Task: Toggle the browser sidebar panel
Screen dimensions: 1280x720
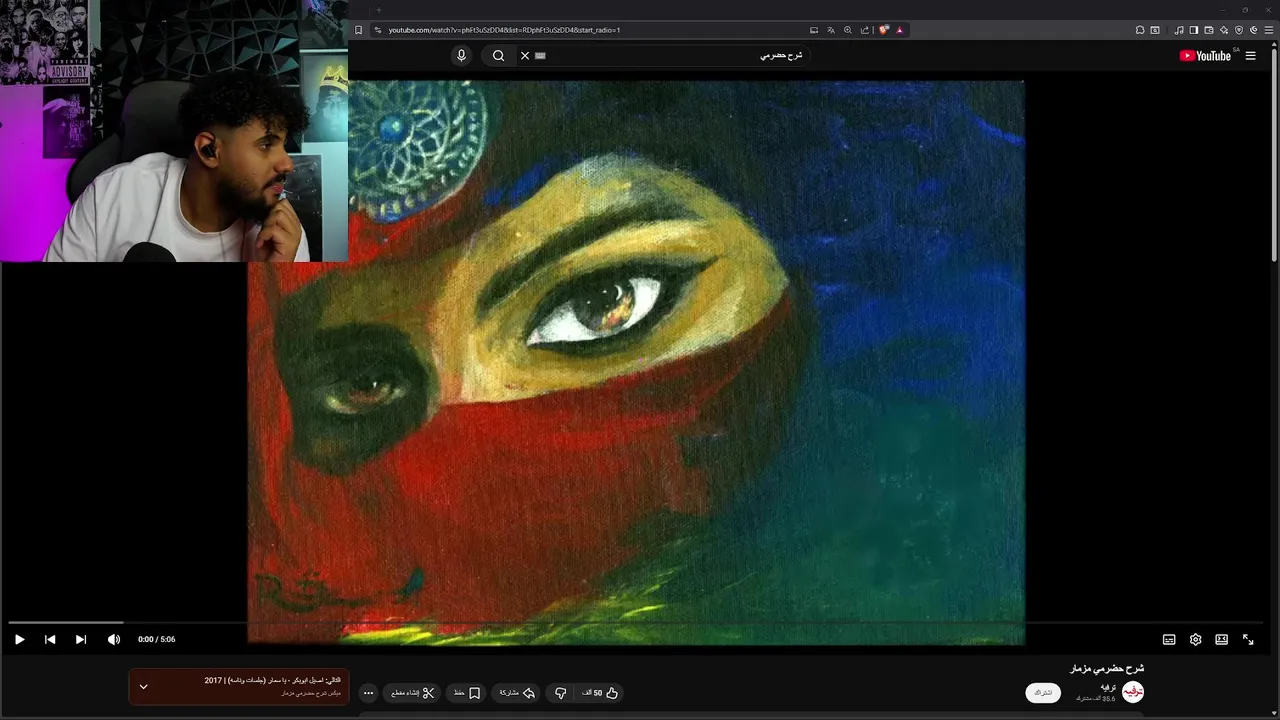Action: click(x=1194, y=30)
